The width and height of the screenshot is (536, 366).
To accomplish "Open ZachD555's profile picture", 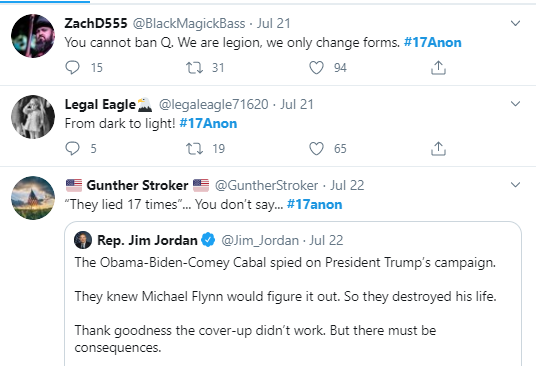I will (33, 36).
